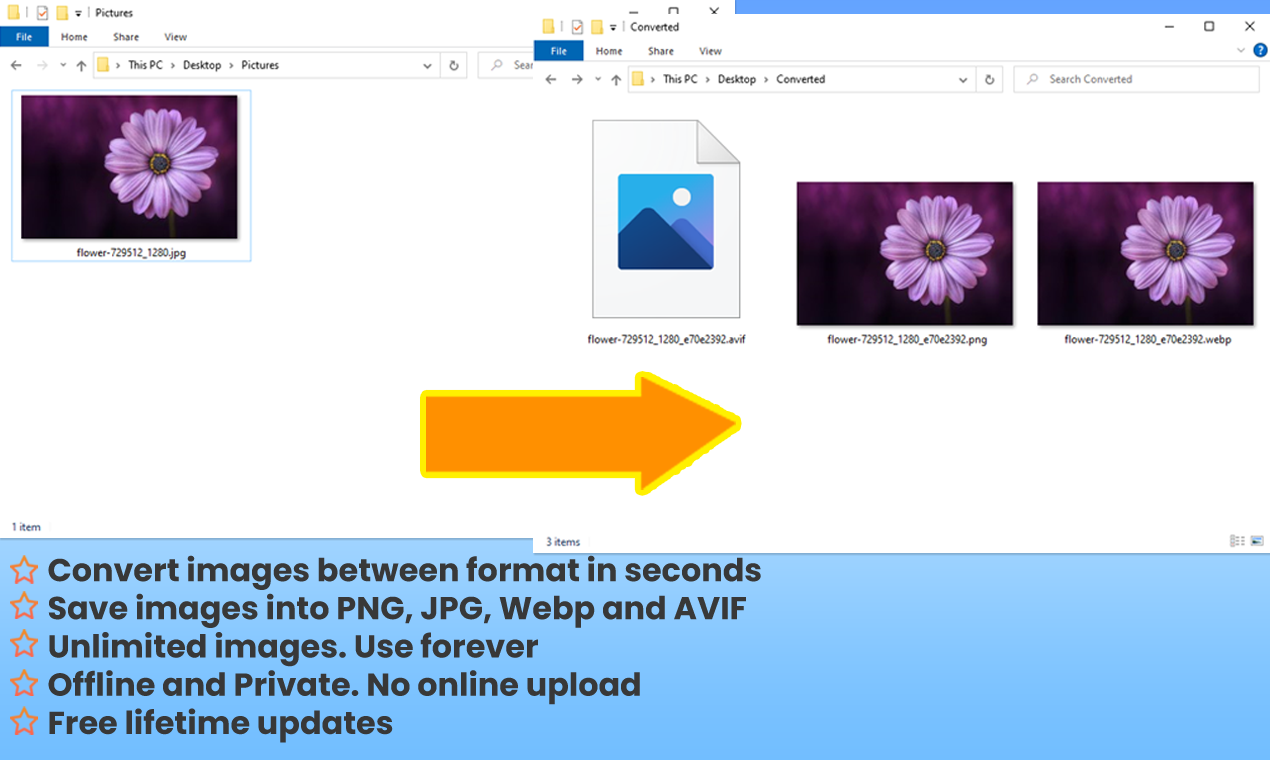
Task: Open Desktop from the breadcrumb path
Action: coord(737,79)
